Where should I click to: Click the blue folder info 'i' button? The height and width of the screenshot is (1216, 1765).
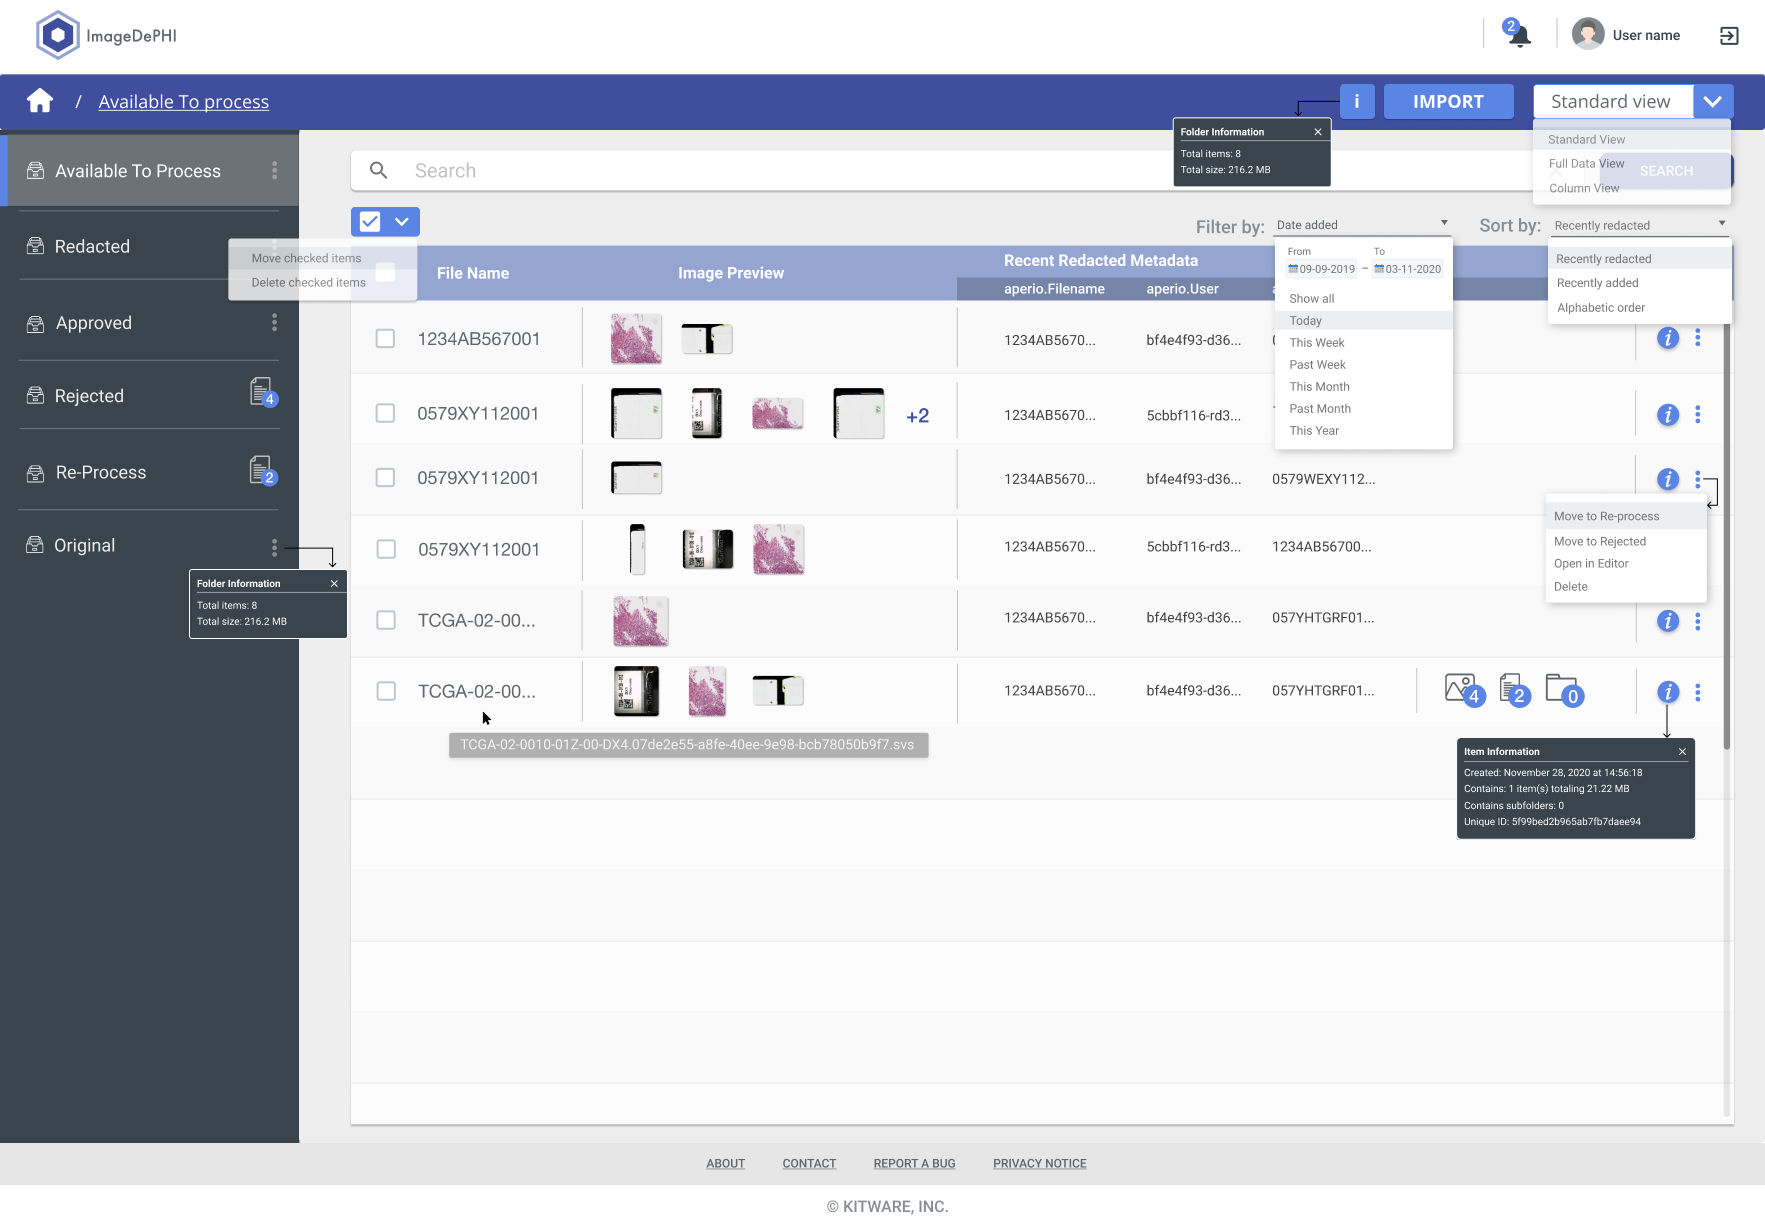click(1357, 101)
